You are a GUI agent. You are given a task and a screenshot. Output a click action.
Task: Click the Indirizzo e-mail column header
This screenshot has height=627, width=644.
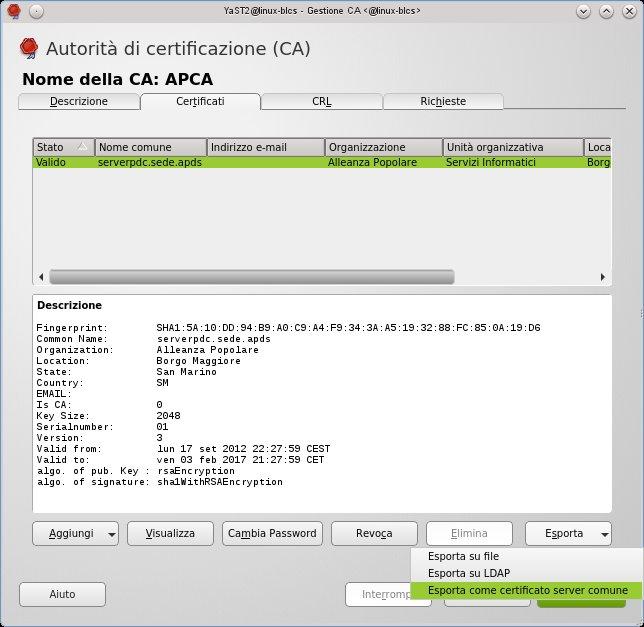(266, 147)
